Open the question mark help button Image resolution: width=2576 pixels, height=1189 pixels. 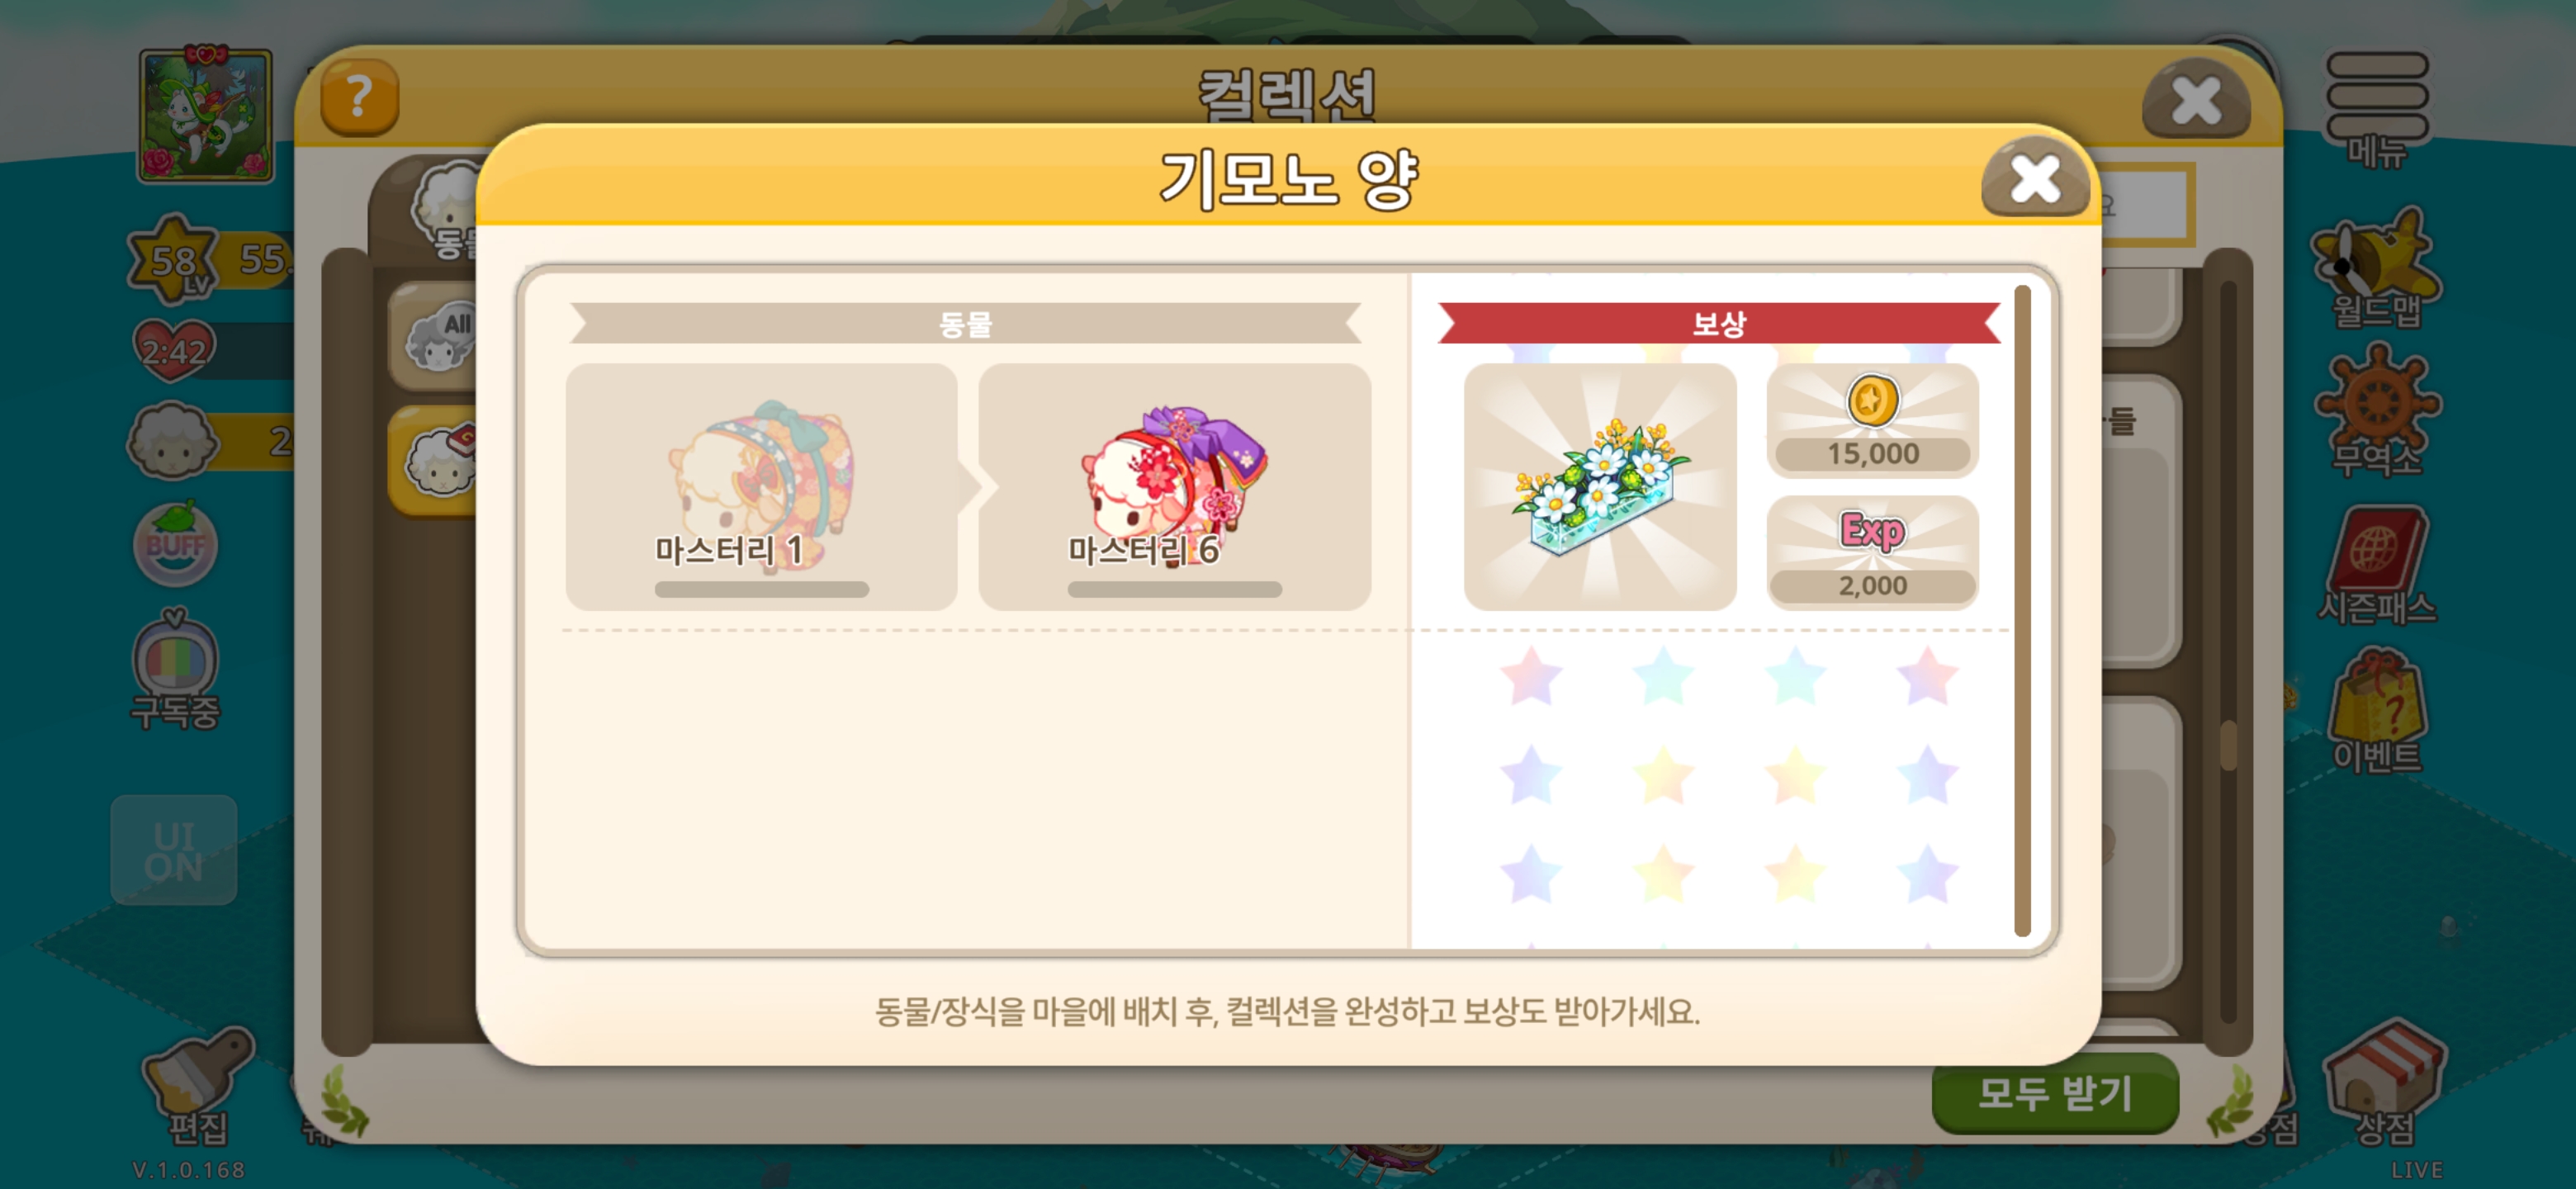point(359,98)
